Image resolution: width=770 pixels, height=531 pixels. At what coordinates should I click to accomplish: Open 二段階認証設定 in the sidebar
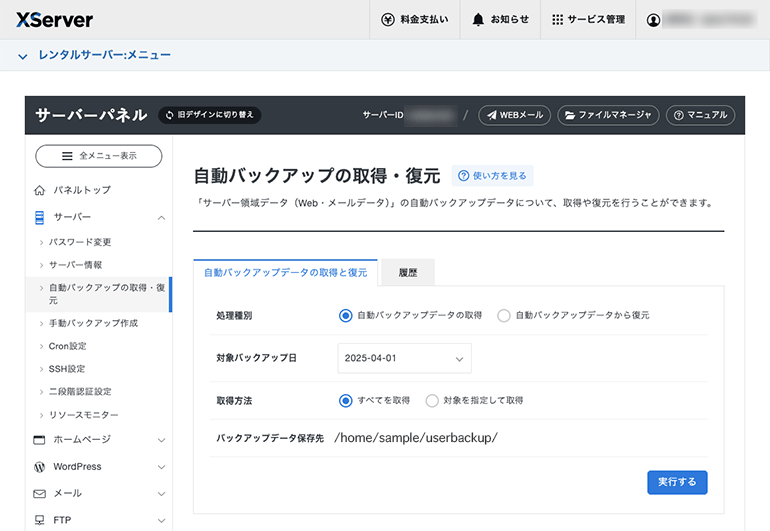(80, 391)
